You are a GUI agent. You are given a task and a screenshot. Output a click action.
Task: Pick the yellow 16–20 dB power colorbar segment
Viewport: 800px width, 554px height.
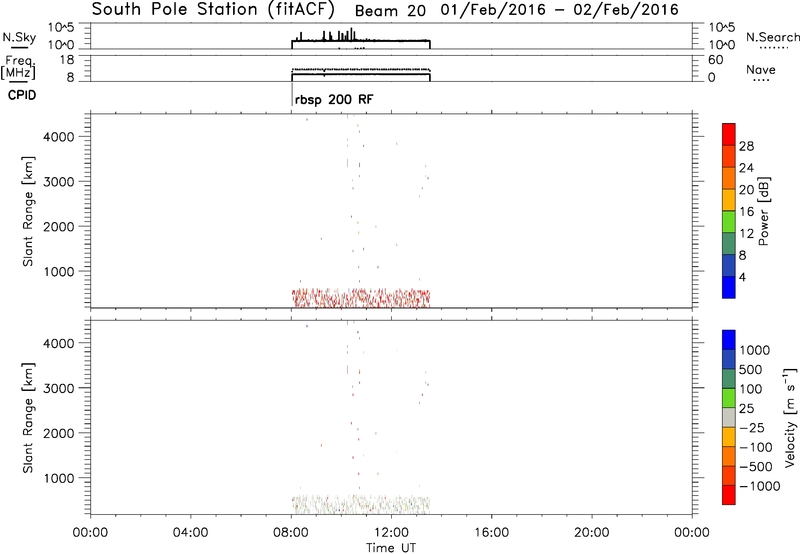(x=729, y=200)
